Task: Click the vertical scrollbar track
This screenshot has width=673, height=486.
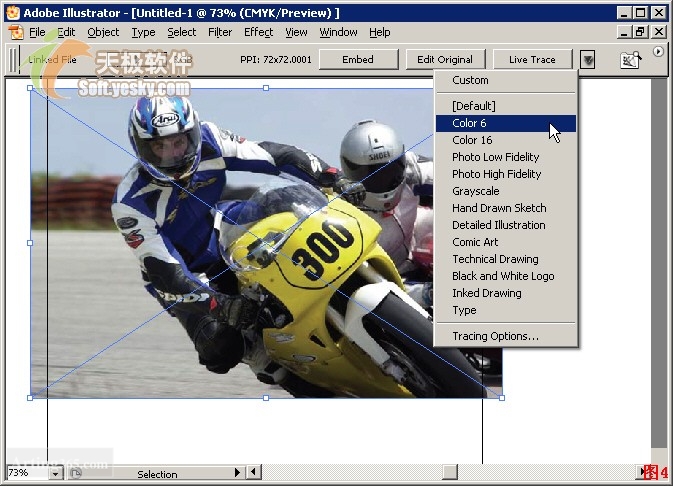Action: point(659,263)
